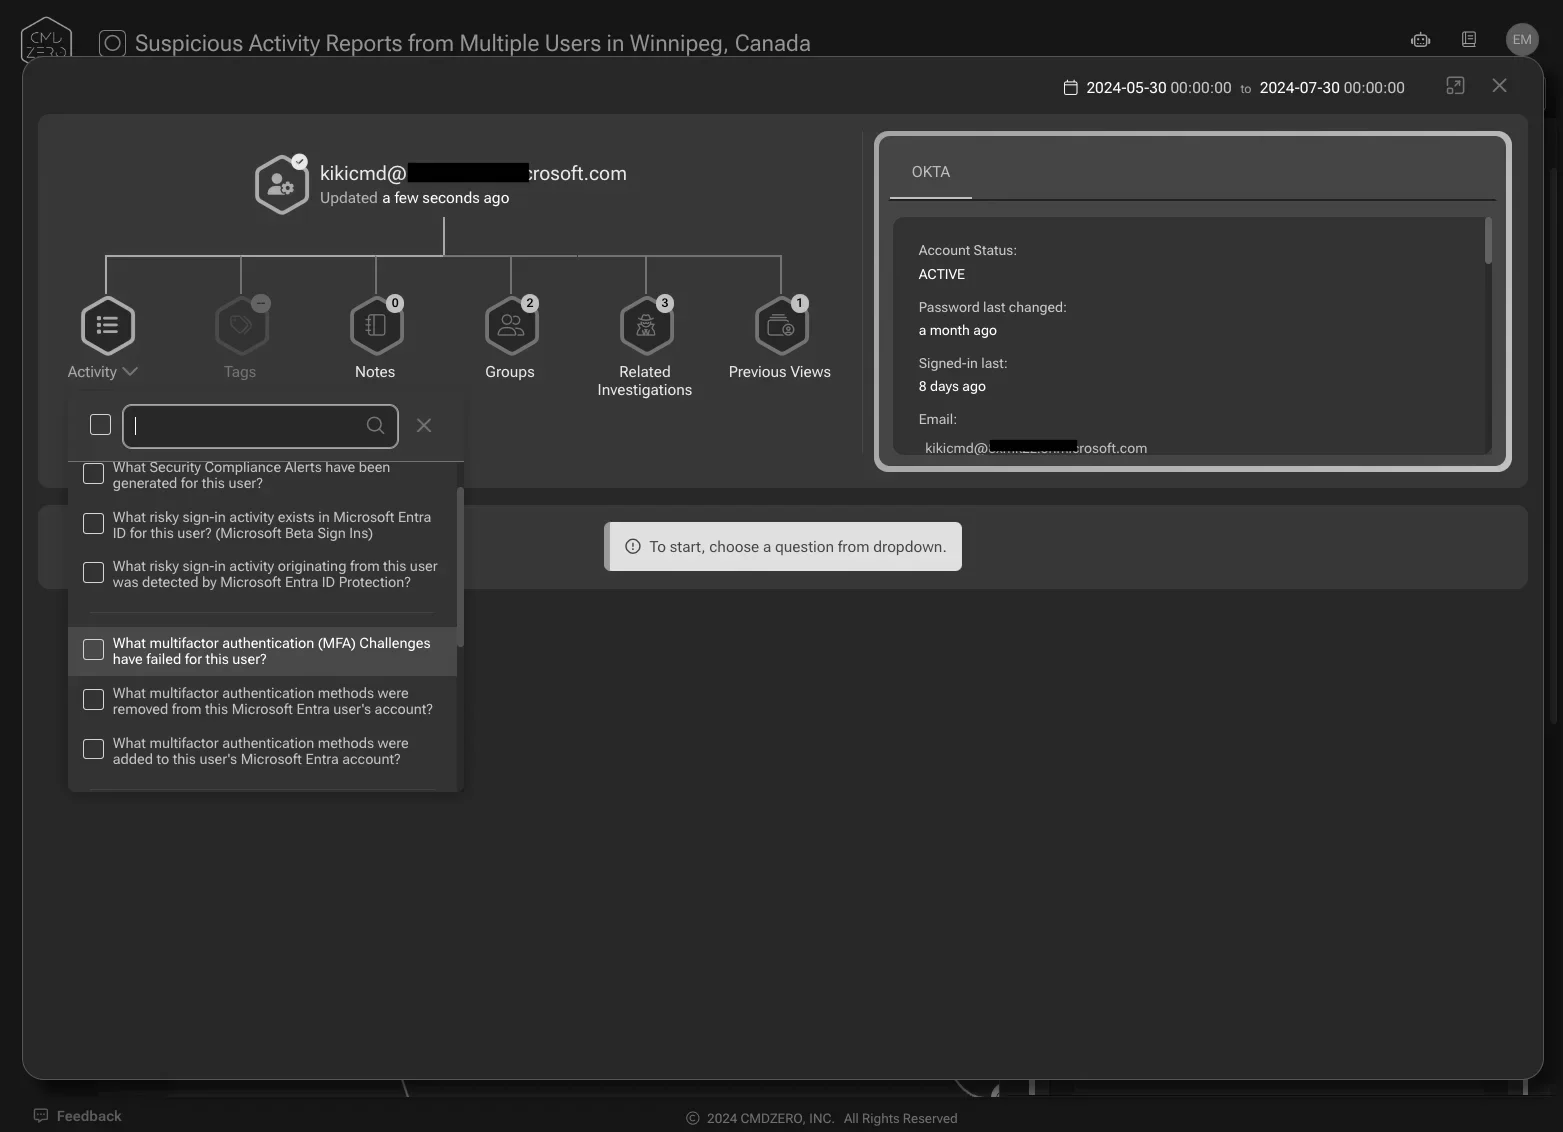Screen dimensions: 1563x1132
Task: Select Security Compliance Alerts question text
Action: point(251,475)
